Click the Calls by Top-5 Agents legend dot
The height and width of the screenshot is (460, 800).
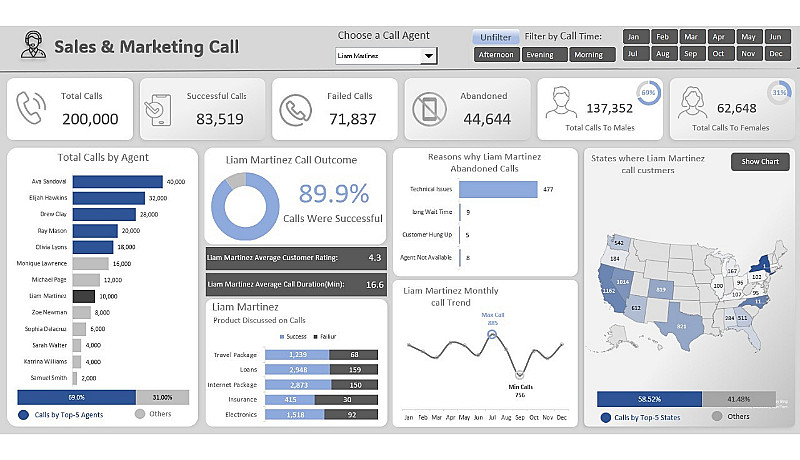(23, 415)
